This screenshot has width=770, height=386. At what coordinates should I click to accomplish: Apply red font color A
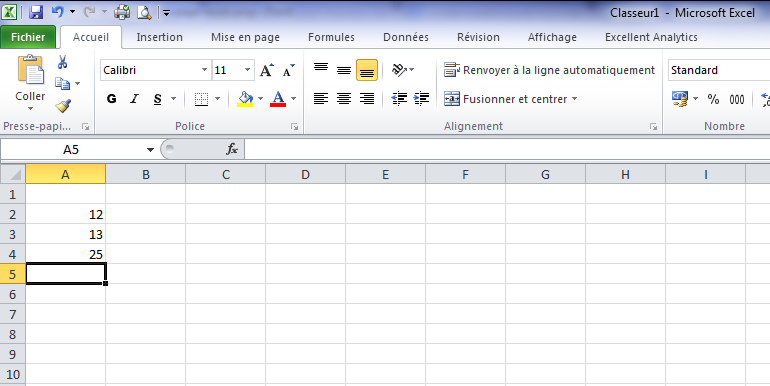click(278, 99)
